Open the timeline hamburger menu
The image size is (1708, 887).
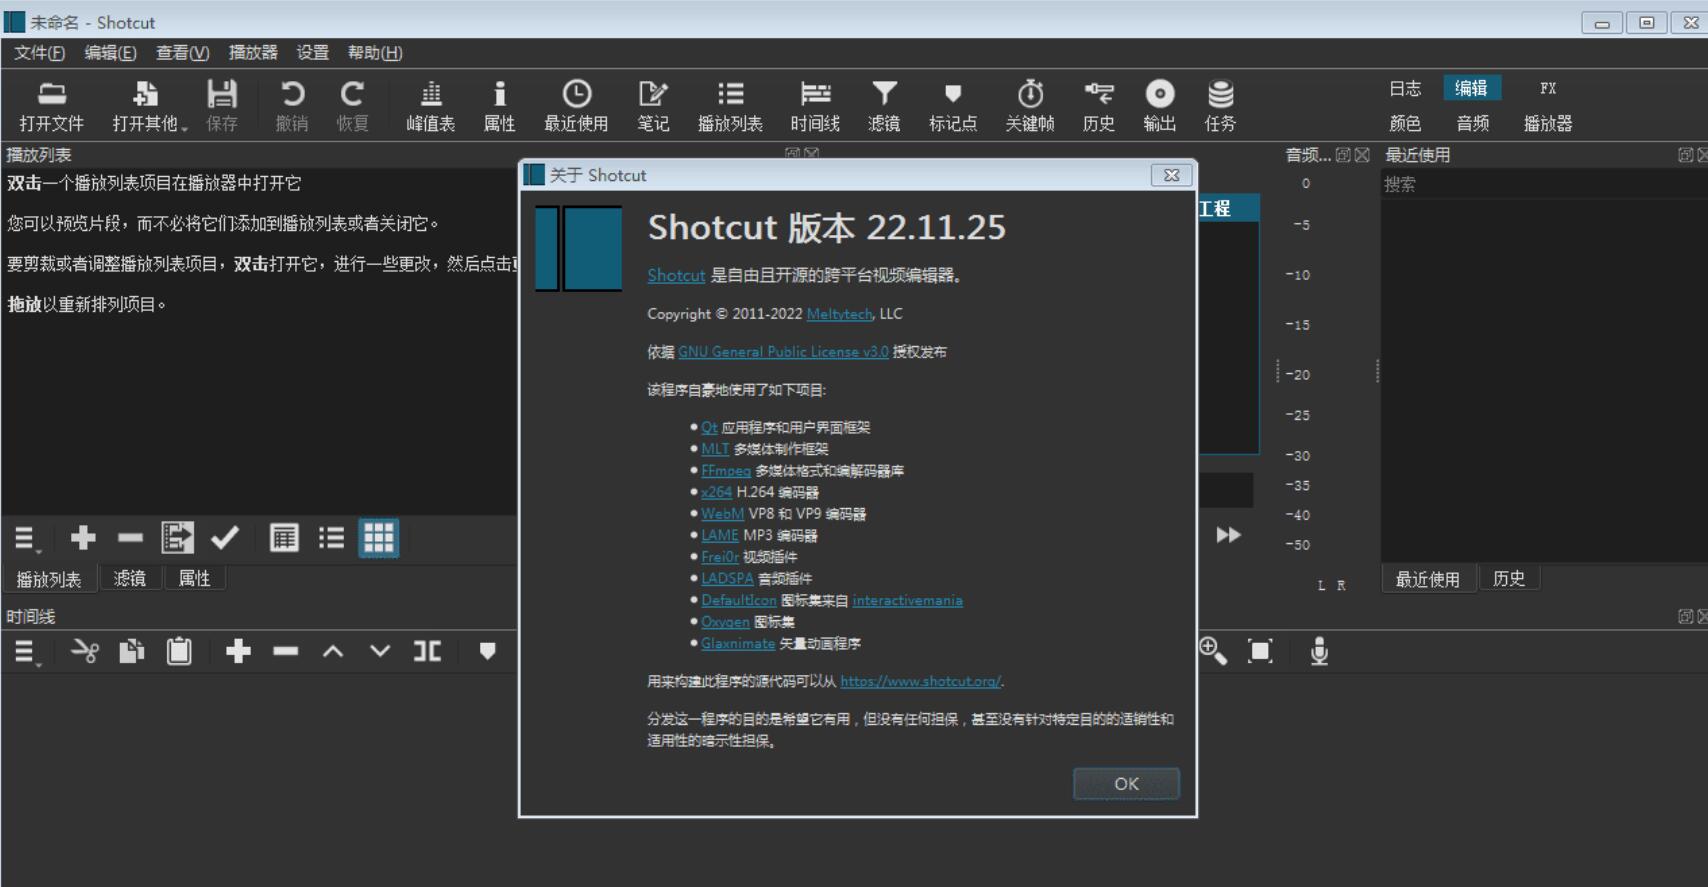tap(27, 653)
